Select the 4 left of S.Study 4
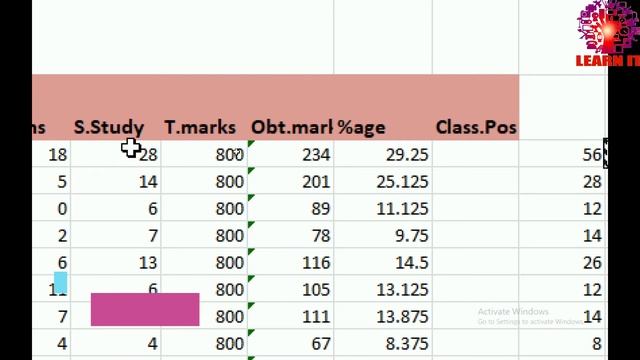This screenshot has width=640, height=360. (x=51, y=343)
